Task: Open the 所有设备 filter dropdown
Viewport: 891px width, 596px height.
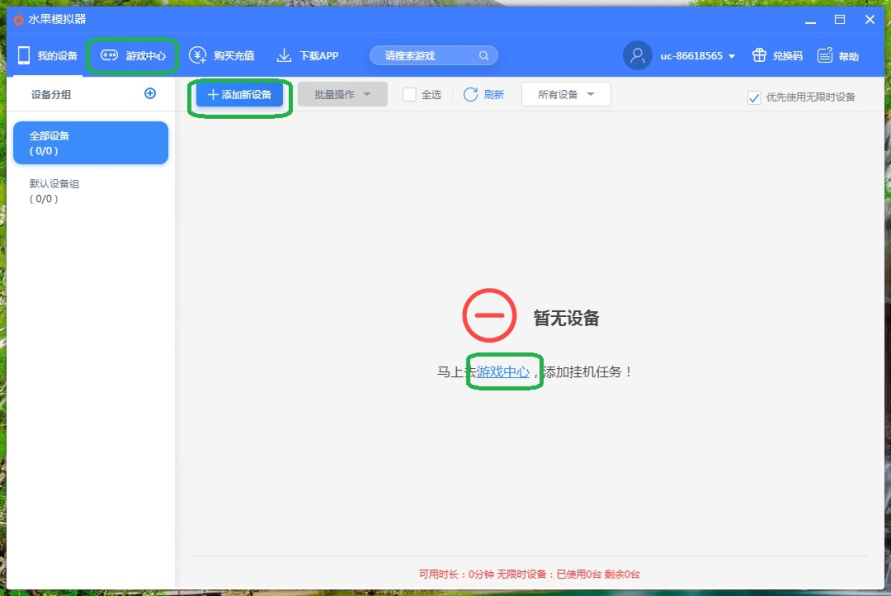Action: click(566, 94)
